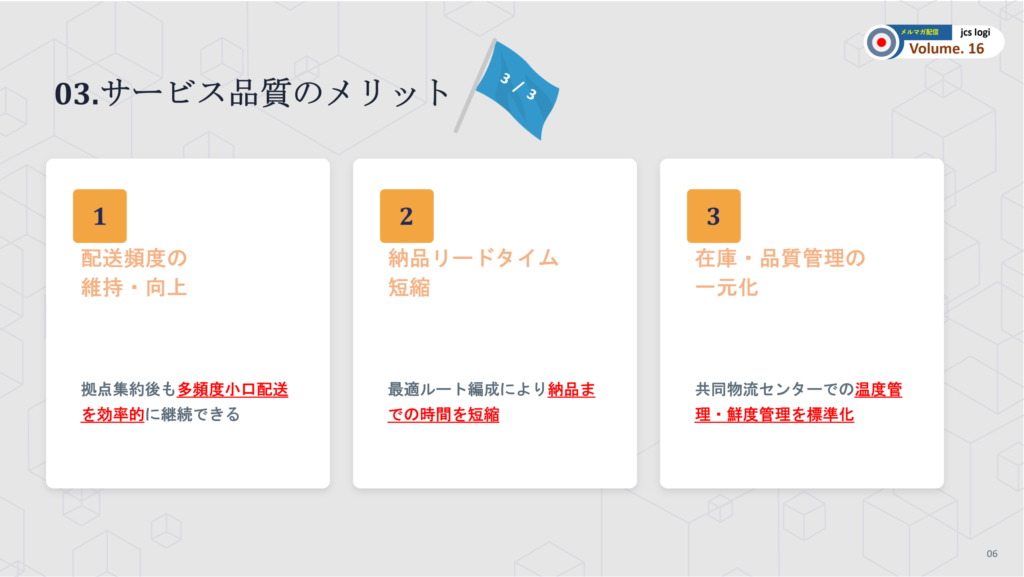Click the red target bullseye logo icon

point(882,42)
